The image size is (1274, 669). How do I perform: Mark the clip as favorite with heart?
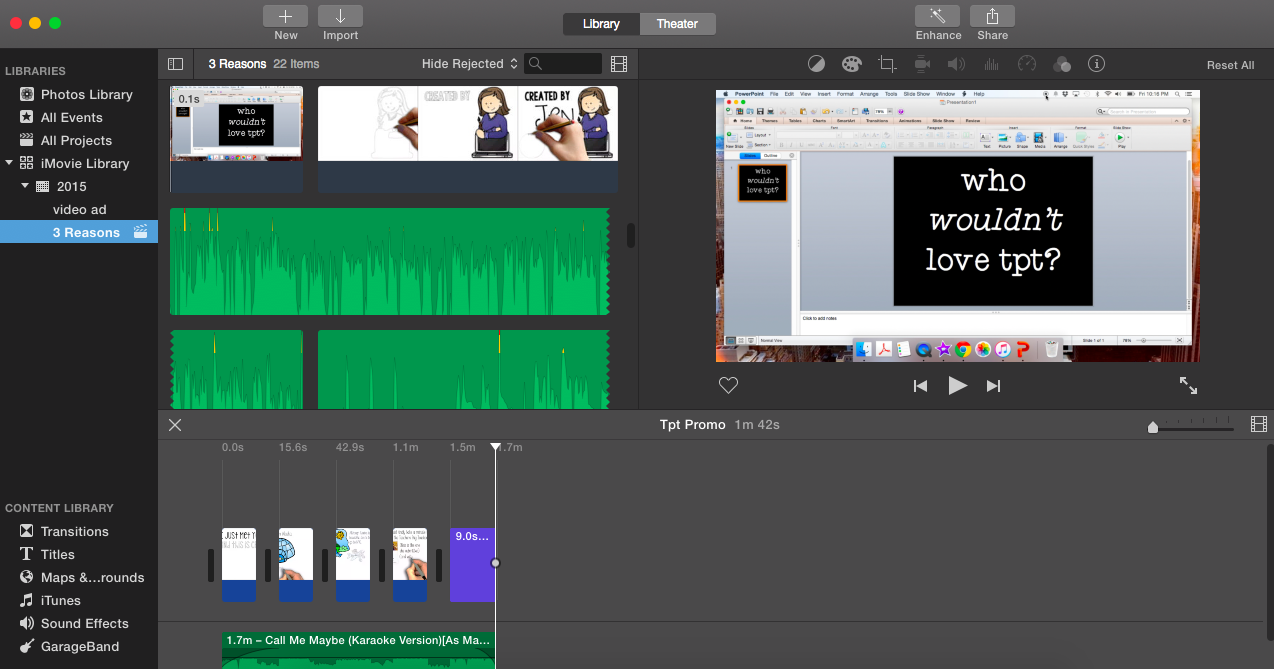(728, 385)
